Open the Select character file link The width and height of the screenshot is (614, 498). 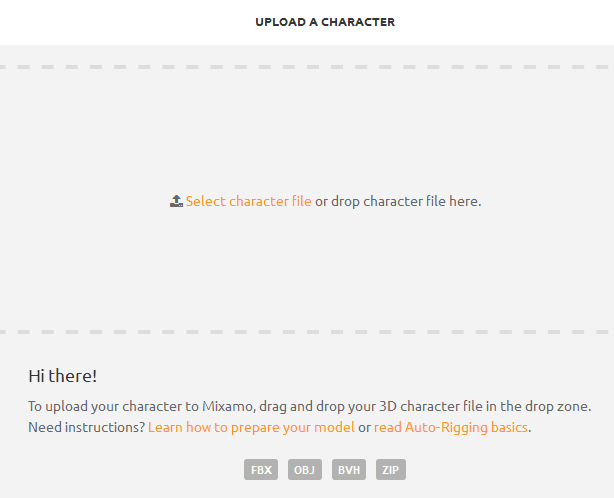[x=249, y=201]
